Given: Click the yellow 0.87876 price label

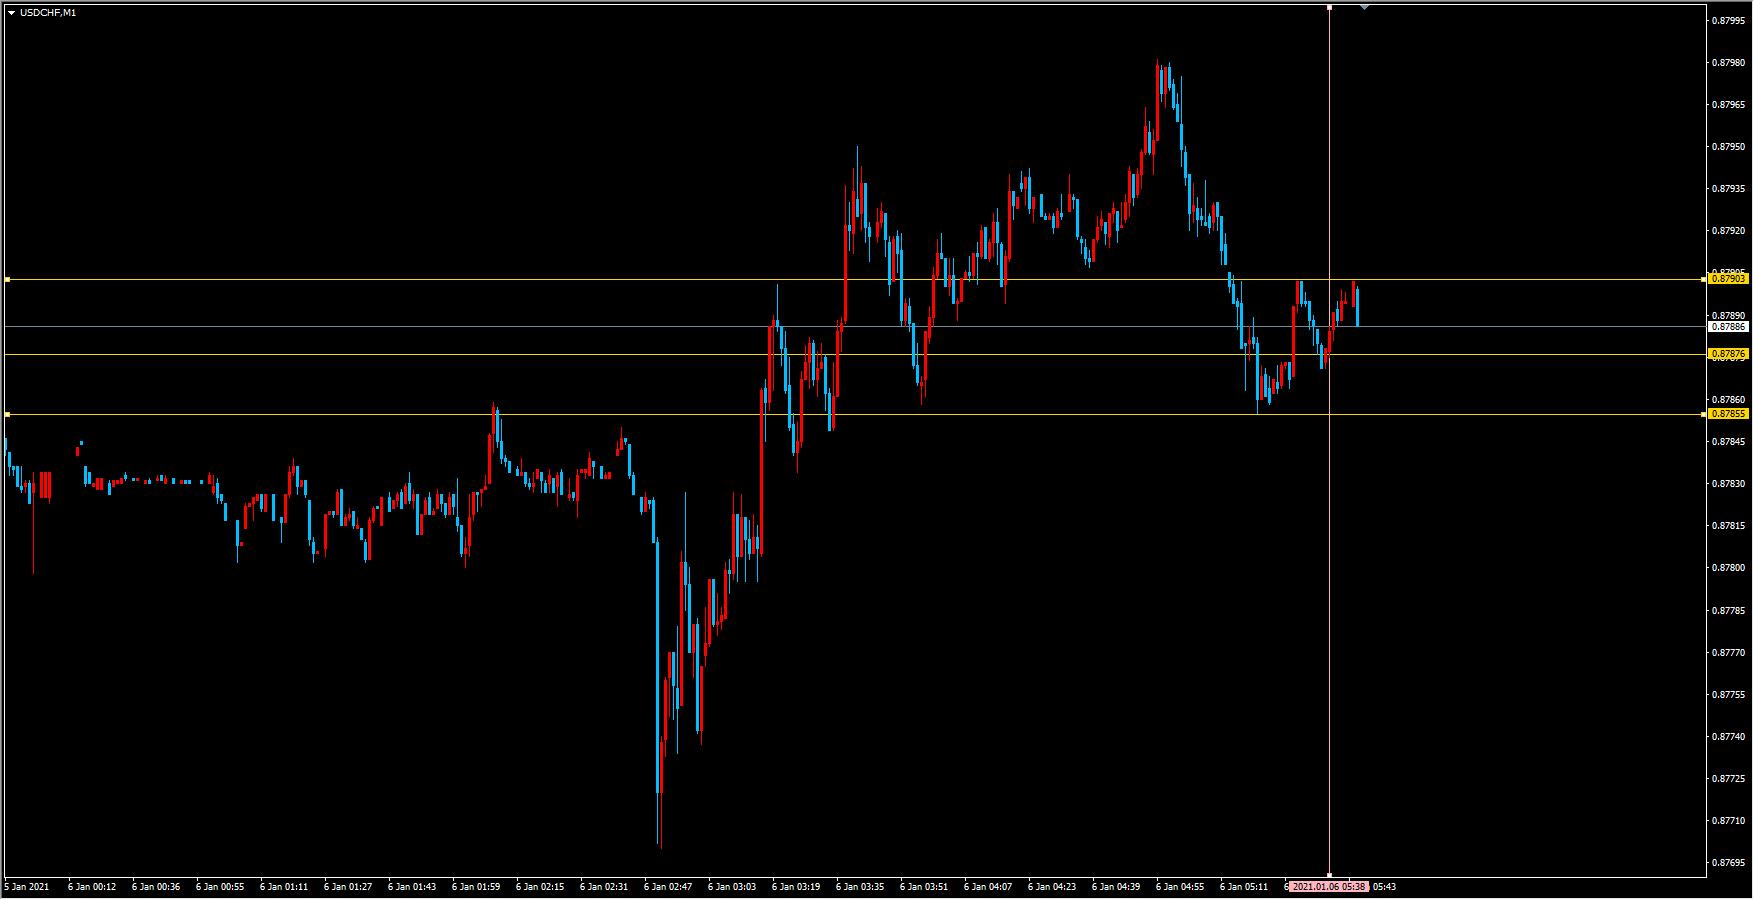Looking at the screenshot, I should tap(1729, 354).
